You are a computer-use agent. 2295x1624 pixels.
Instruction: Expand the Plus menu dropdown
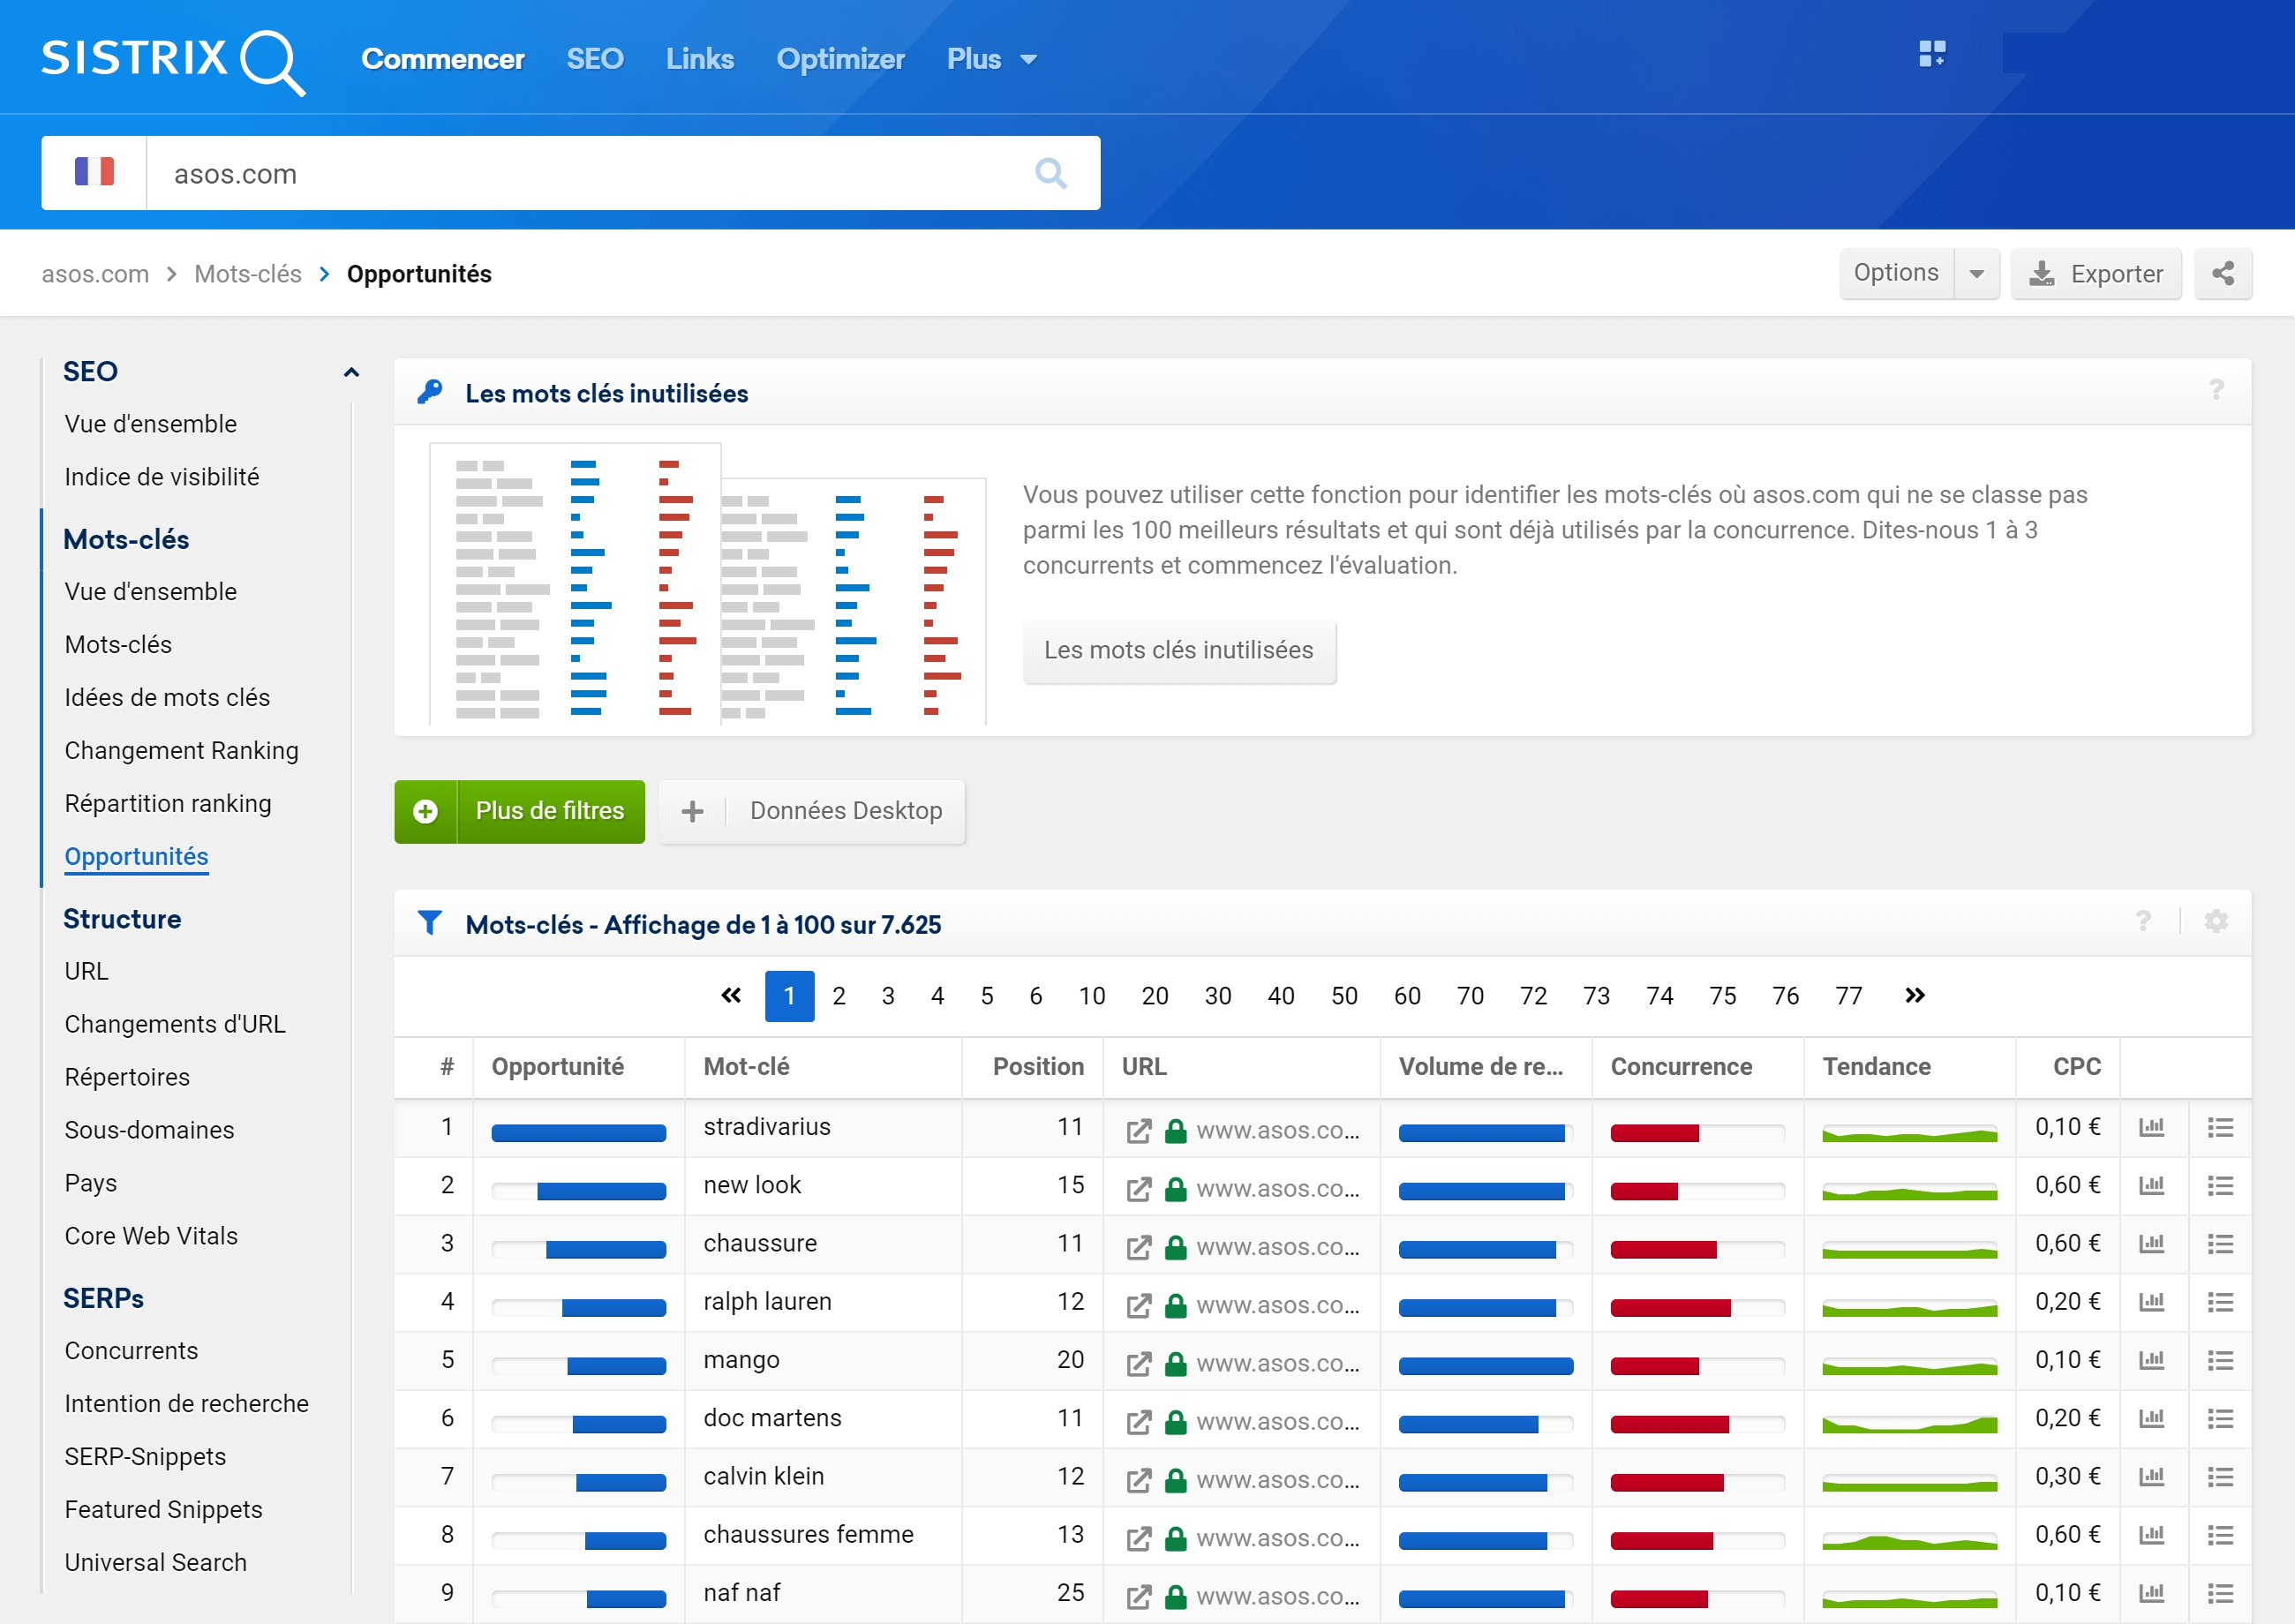tap(991, 59)
